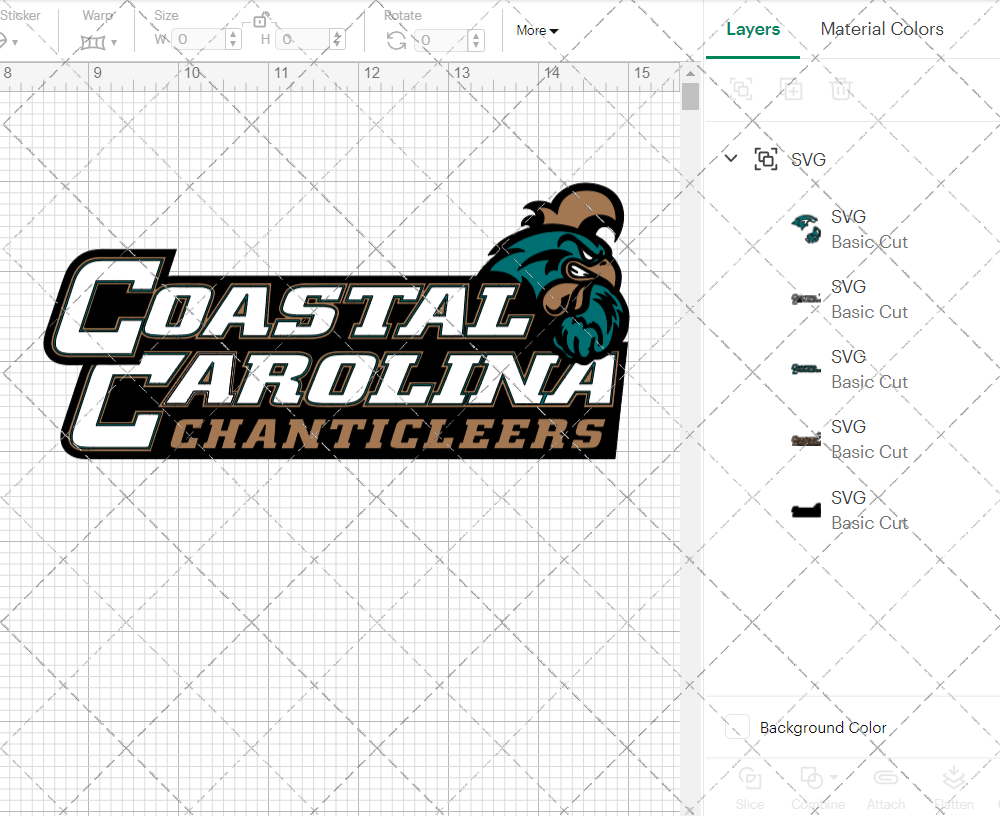Click the delete icon in the Layers panel
Image resolution: width=1000 pixels, height=816 pixels.
(x=841, y=89)
